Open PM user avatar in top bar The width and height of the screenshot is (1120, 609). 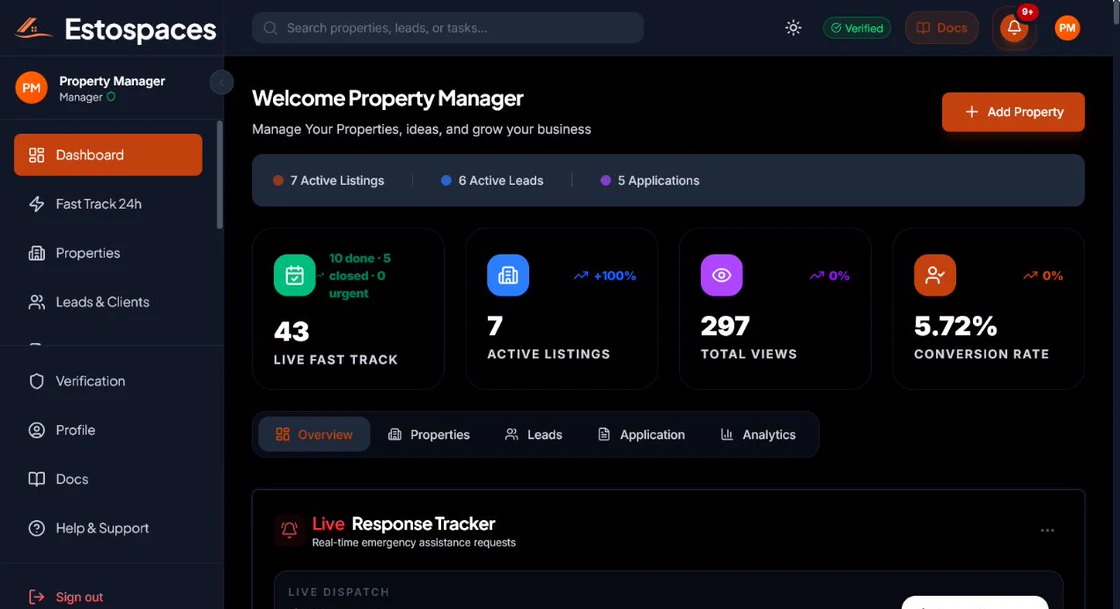point(1067,28)
